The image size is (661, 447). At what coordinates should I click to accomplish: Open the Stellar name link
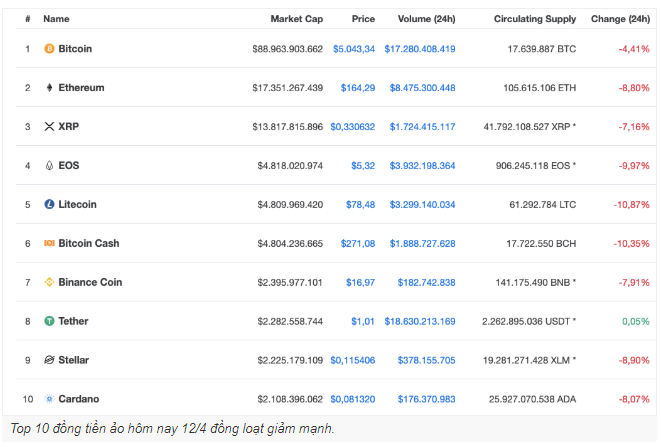pos(74,360)
